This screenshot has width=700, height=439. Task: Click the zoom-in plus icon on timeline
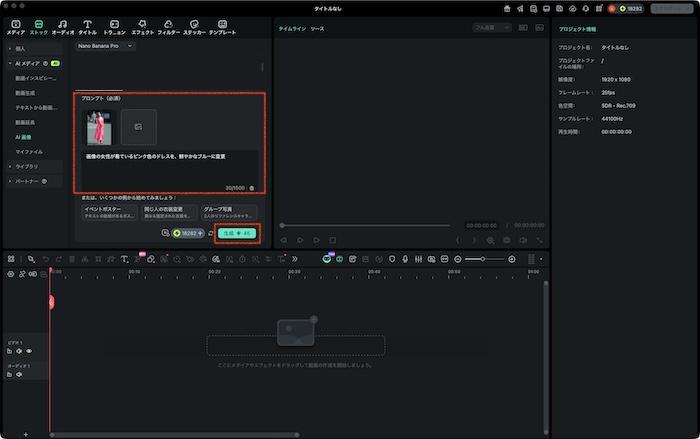pos(512,259)
